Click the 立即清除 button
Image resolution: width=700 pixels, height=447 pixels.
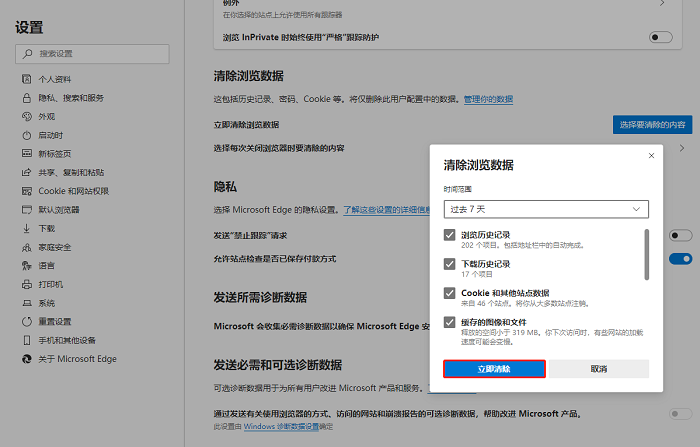point(494,369)
